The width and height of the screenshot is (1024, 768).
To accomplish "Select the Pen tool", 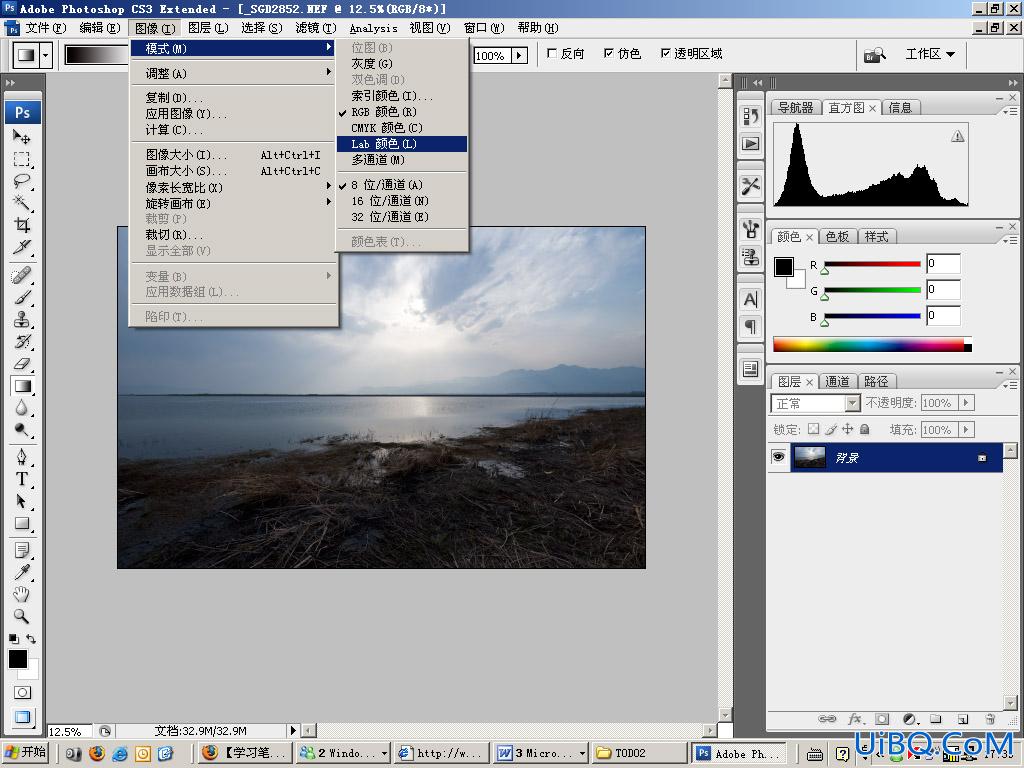I will (22, 456).
